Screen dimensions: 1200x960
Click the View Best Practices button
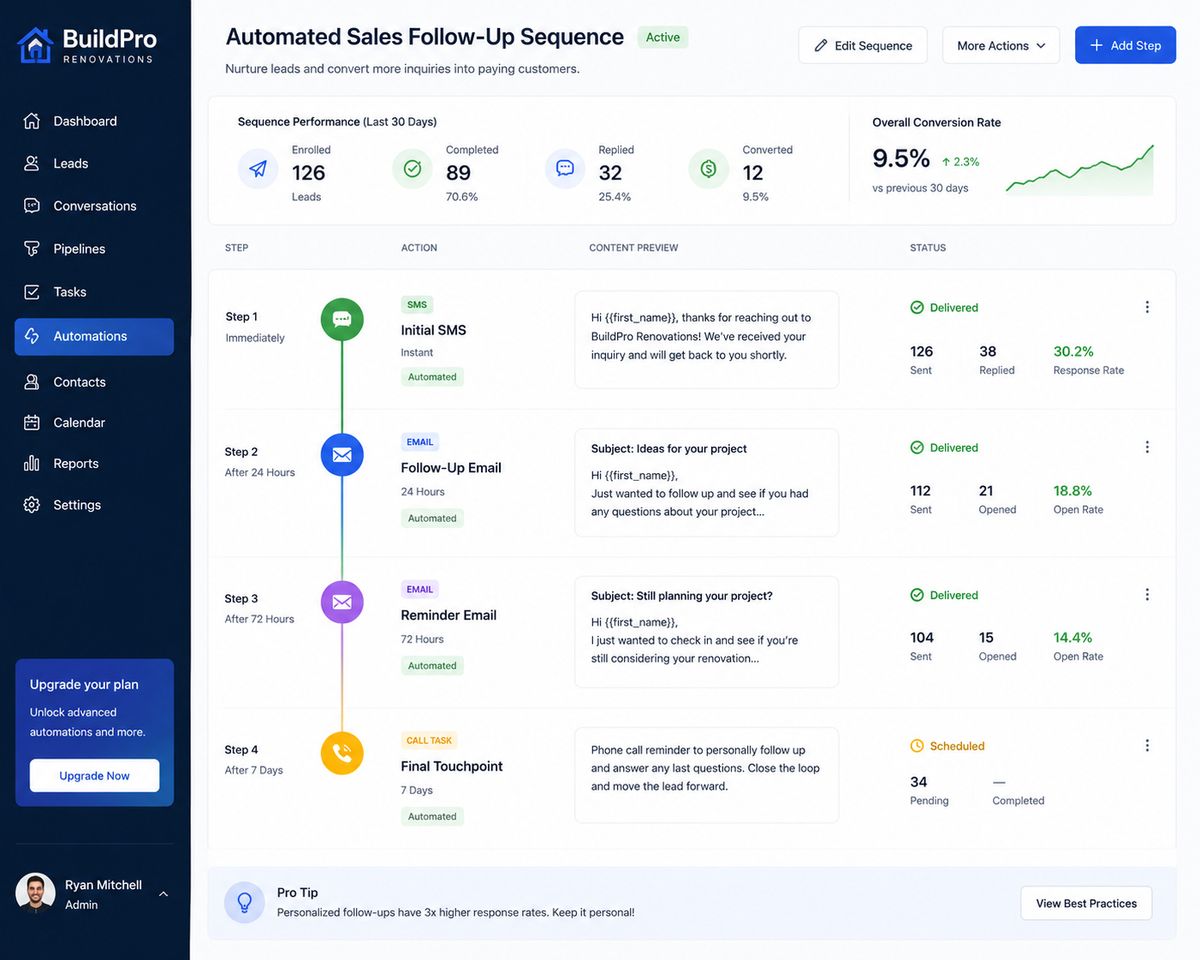coord(1086,903)
